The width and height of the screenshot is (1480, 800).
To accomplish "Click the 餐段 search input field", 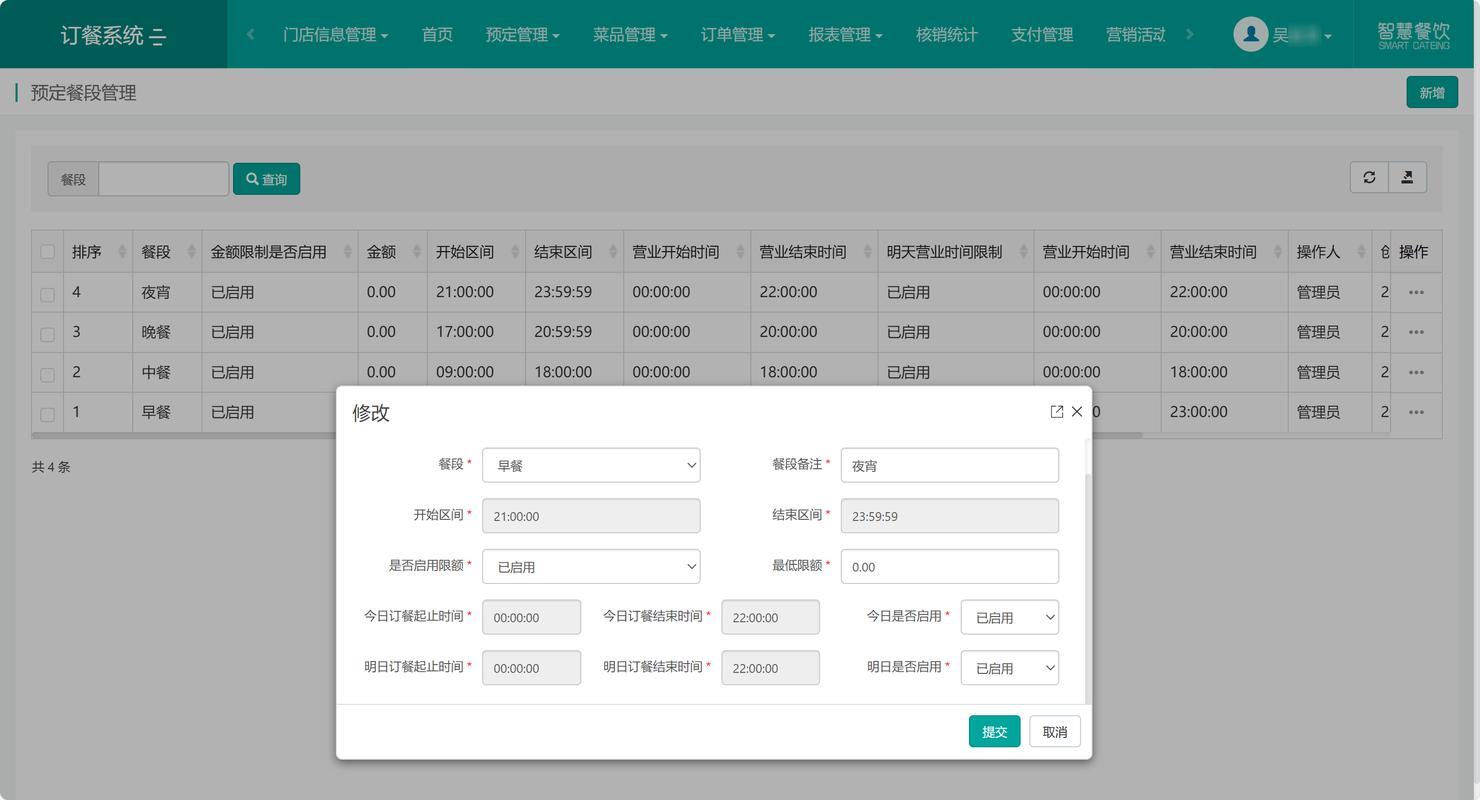I will tap(164, 179).
